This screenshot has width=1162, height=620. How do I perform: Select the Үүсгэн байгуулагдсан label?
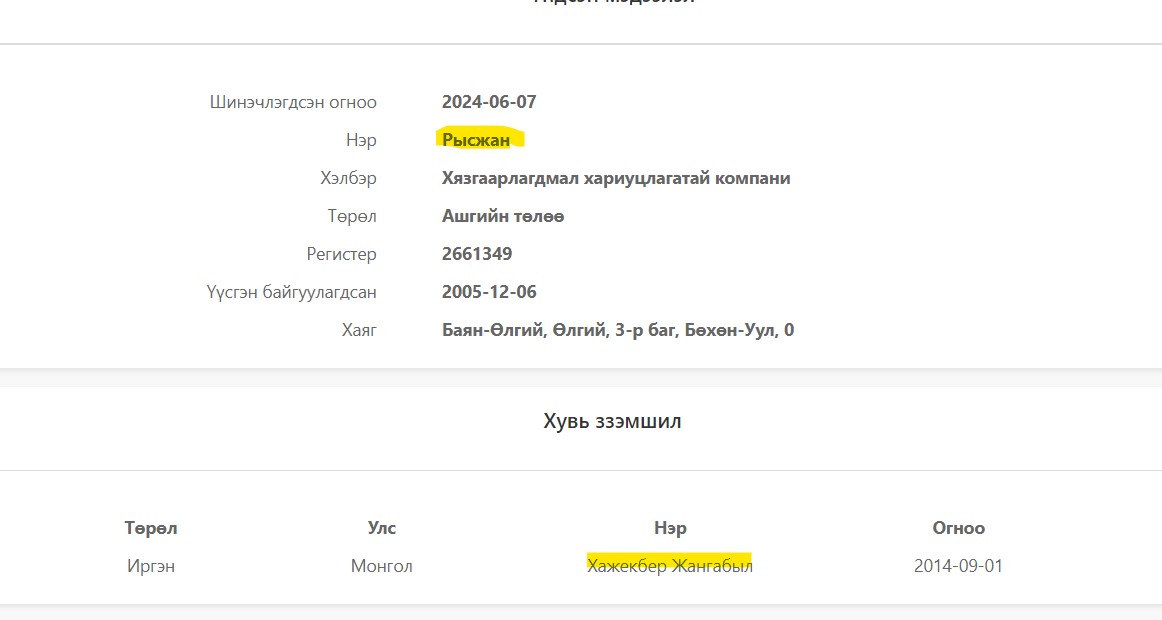[x=291, y=292]
